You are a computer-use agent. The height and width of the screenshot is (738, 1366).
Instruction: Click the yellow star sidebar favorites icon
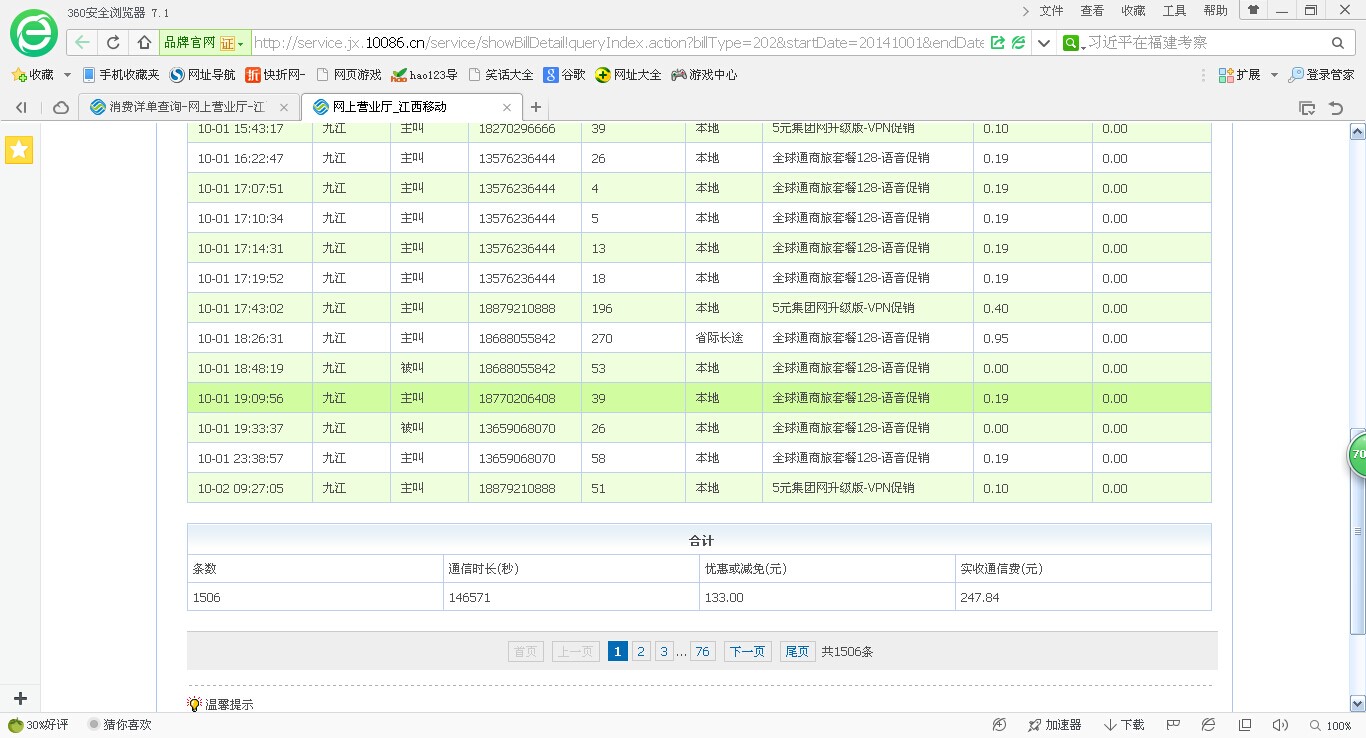pyautogui.click(x=19, y=150)
